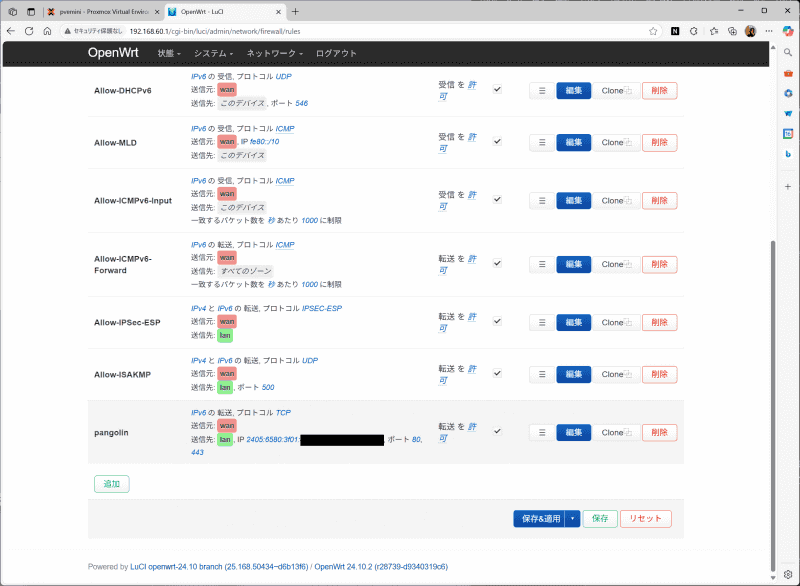The height and width of the screenshot is (586, 800).
Task: Open the browser home page icon
Action: tap(47, 31)
